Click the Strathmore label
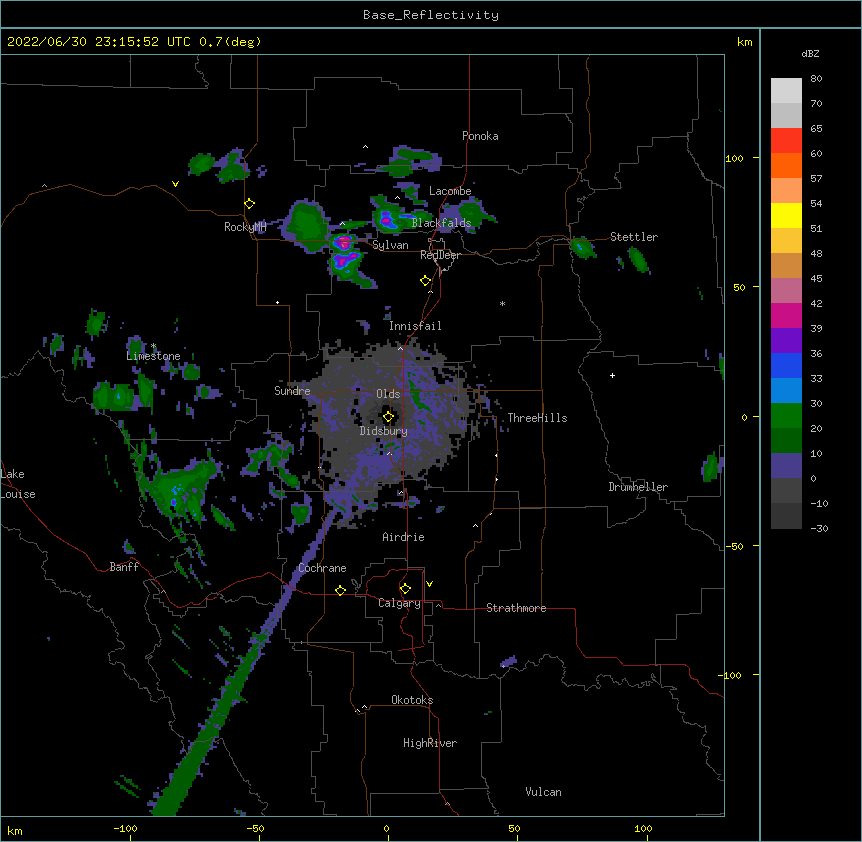 [x=516, y=608]
